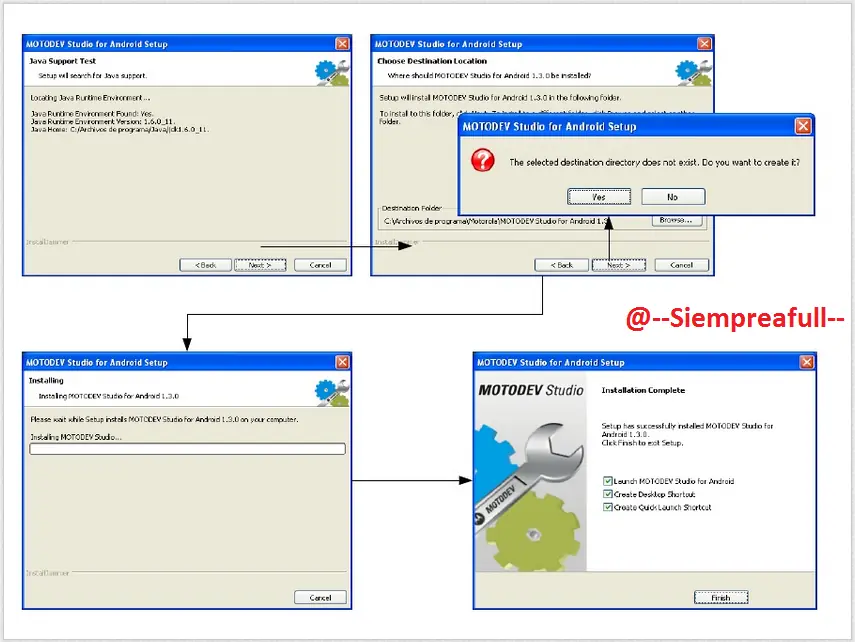This screenshot has height=642, width=855.
Task: Click 'Locating Java Runtime Environment...' text
Action: coord(90,98)
